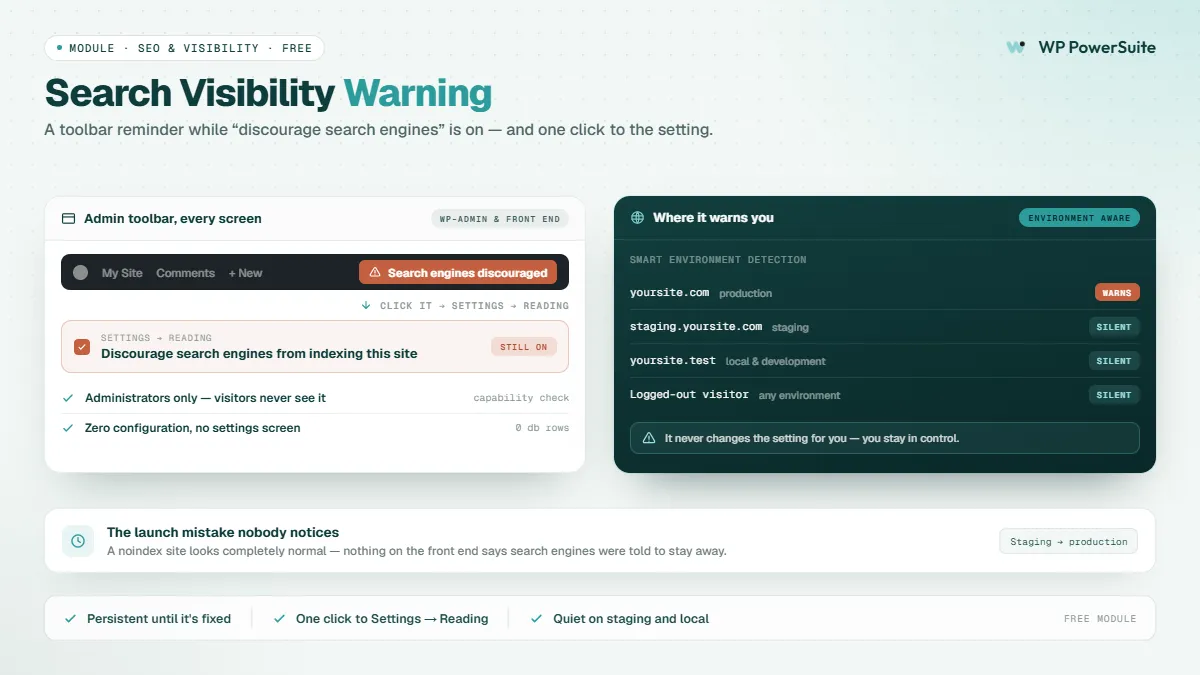Image resolution: width=1200 pixels, height=675 pixels.
Task: Click 'Discourage search engines from indexing this site' label
Action: tap(259, 353)
